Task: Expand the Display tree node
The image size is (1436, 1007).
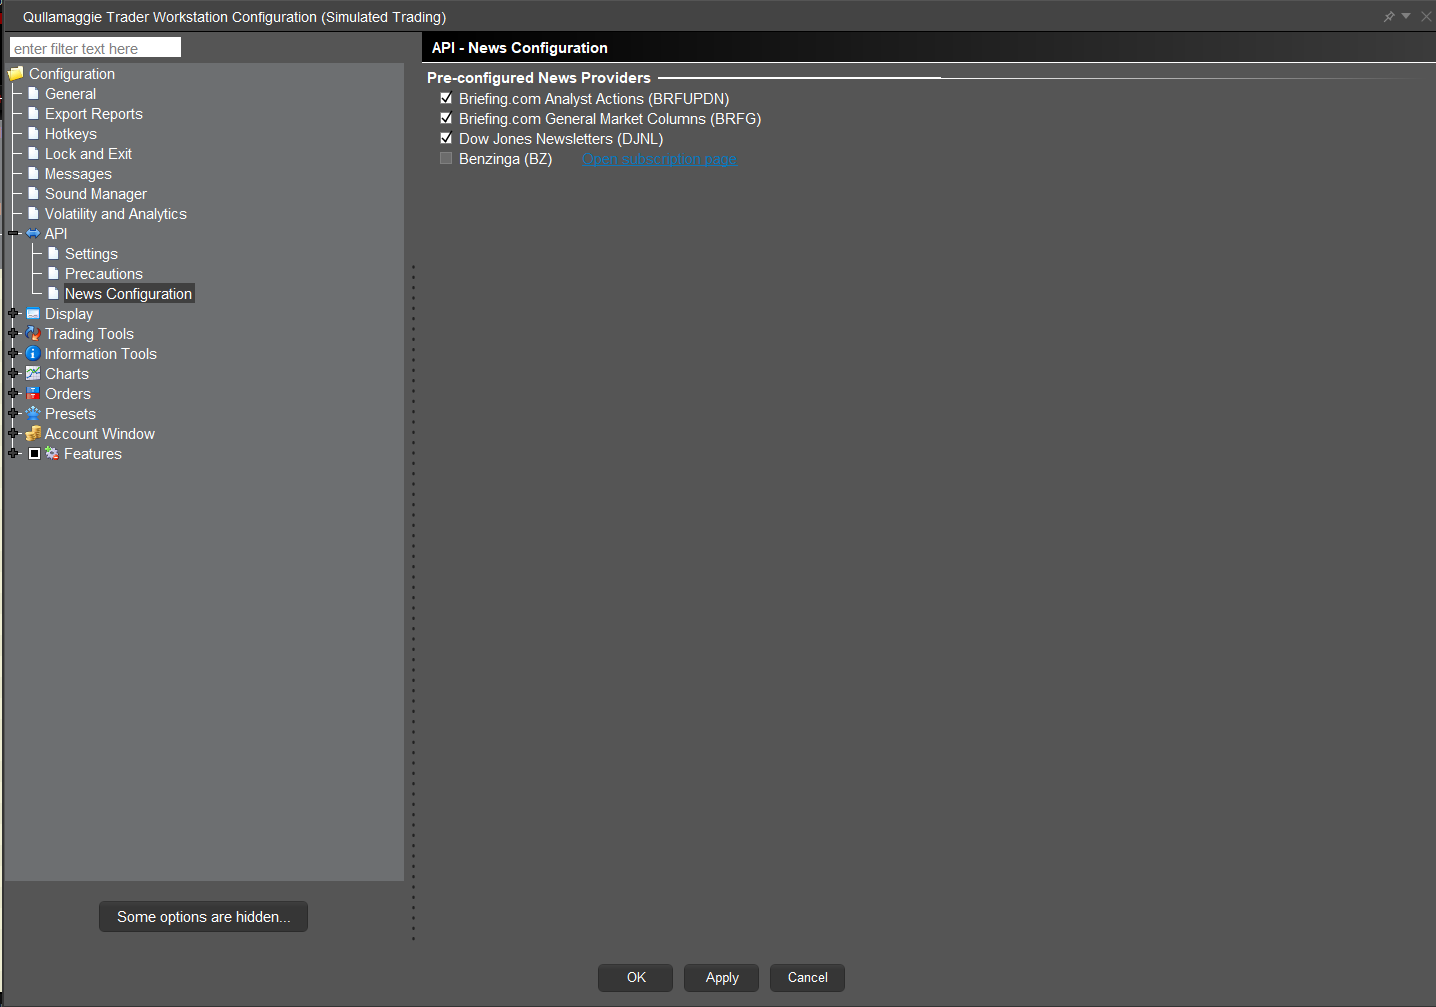Action: 13,314
